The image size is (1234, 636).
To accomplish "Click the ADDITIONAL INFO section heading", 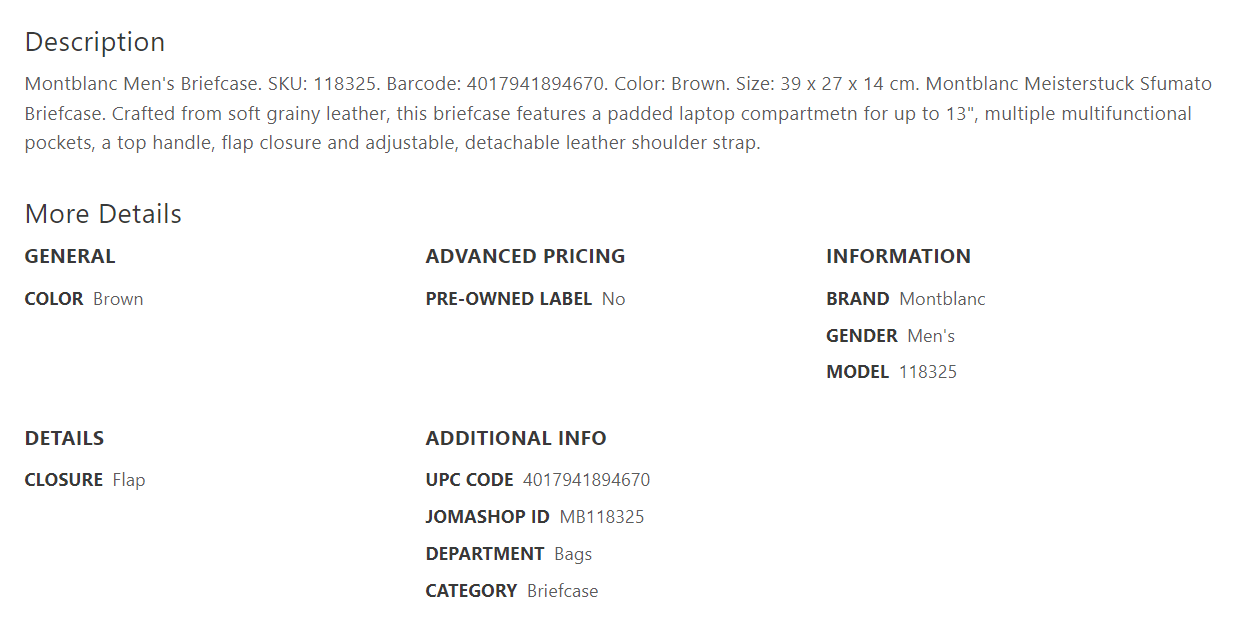I will coord(516,438).
